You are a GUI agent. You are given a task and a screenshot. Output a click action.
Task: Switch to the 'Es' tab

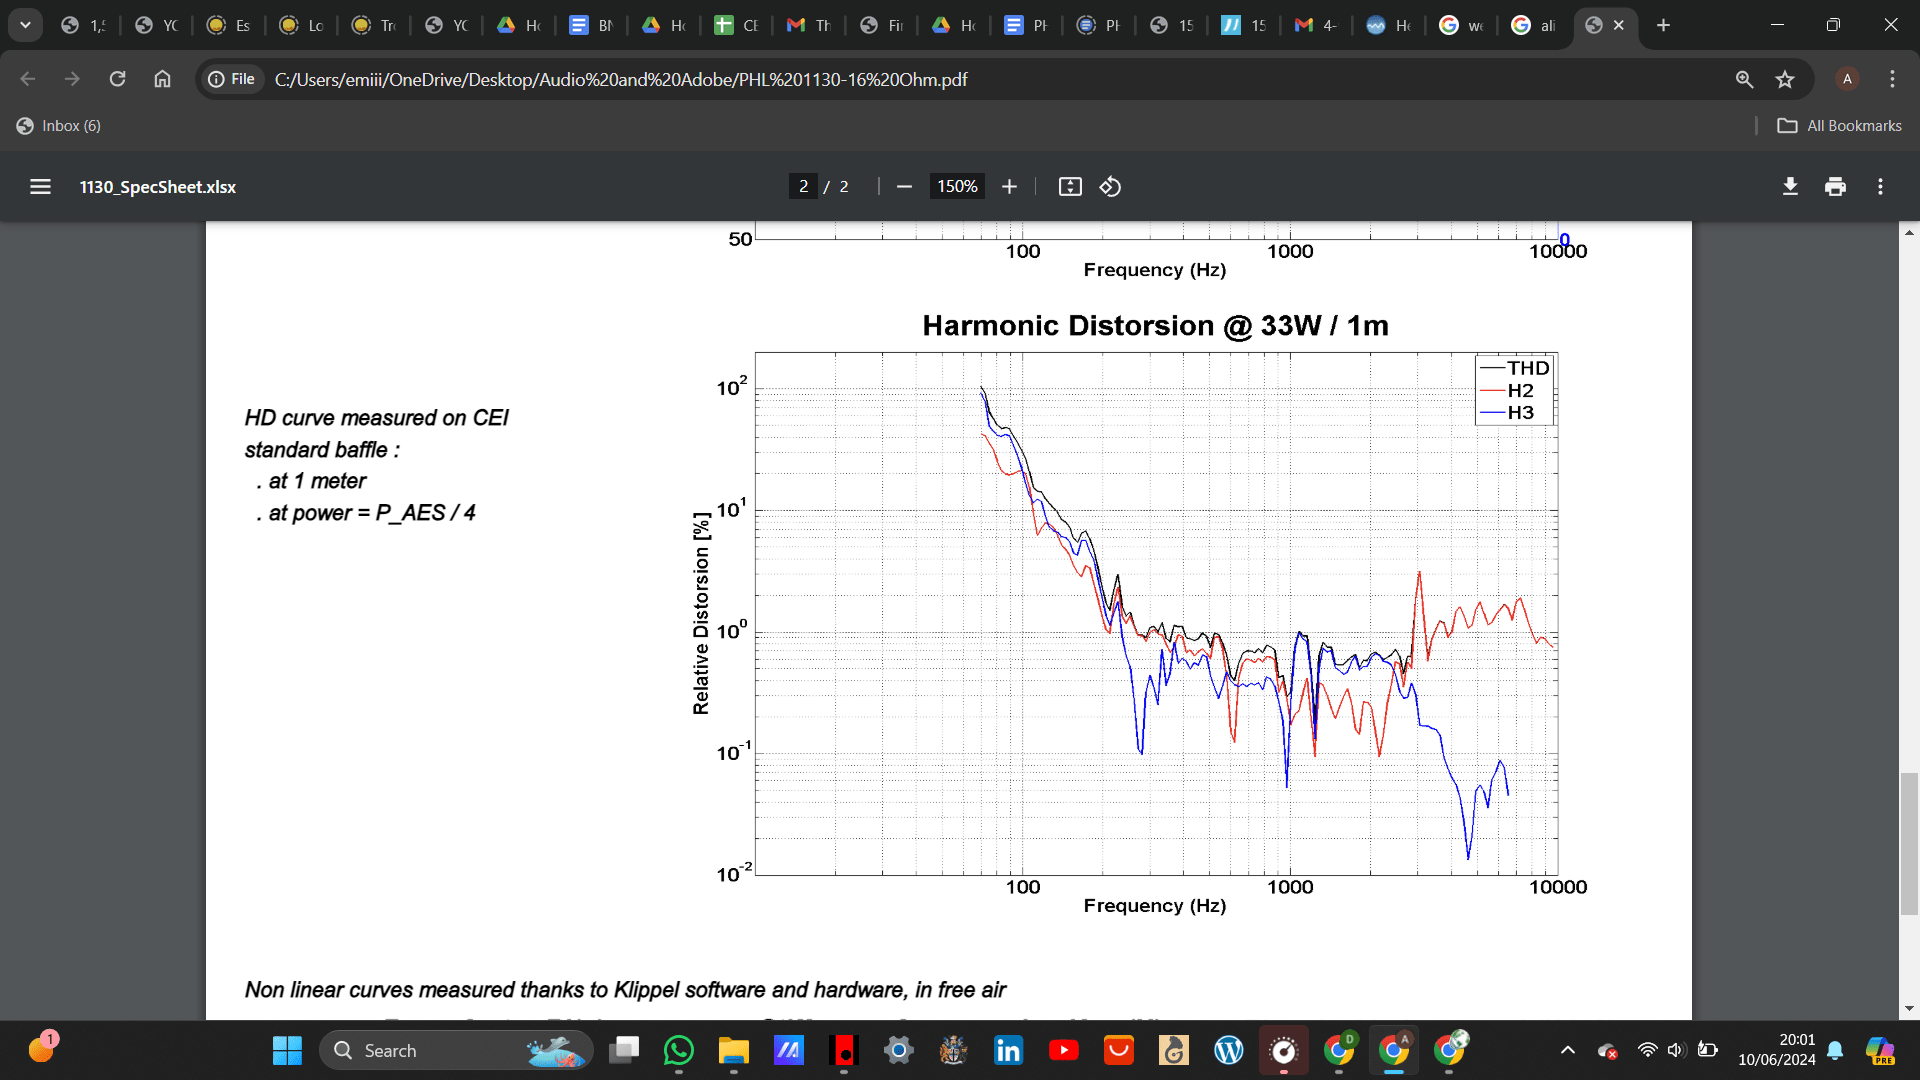pyautogui.click(x=229, y=25)
